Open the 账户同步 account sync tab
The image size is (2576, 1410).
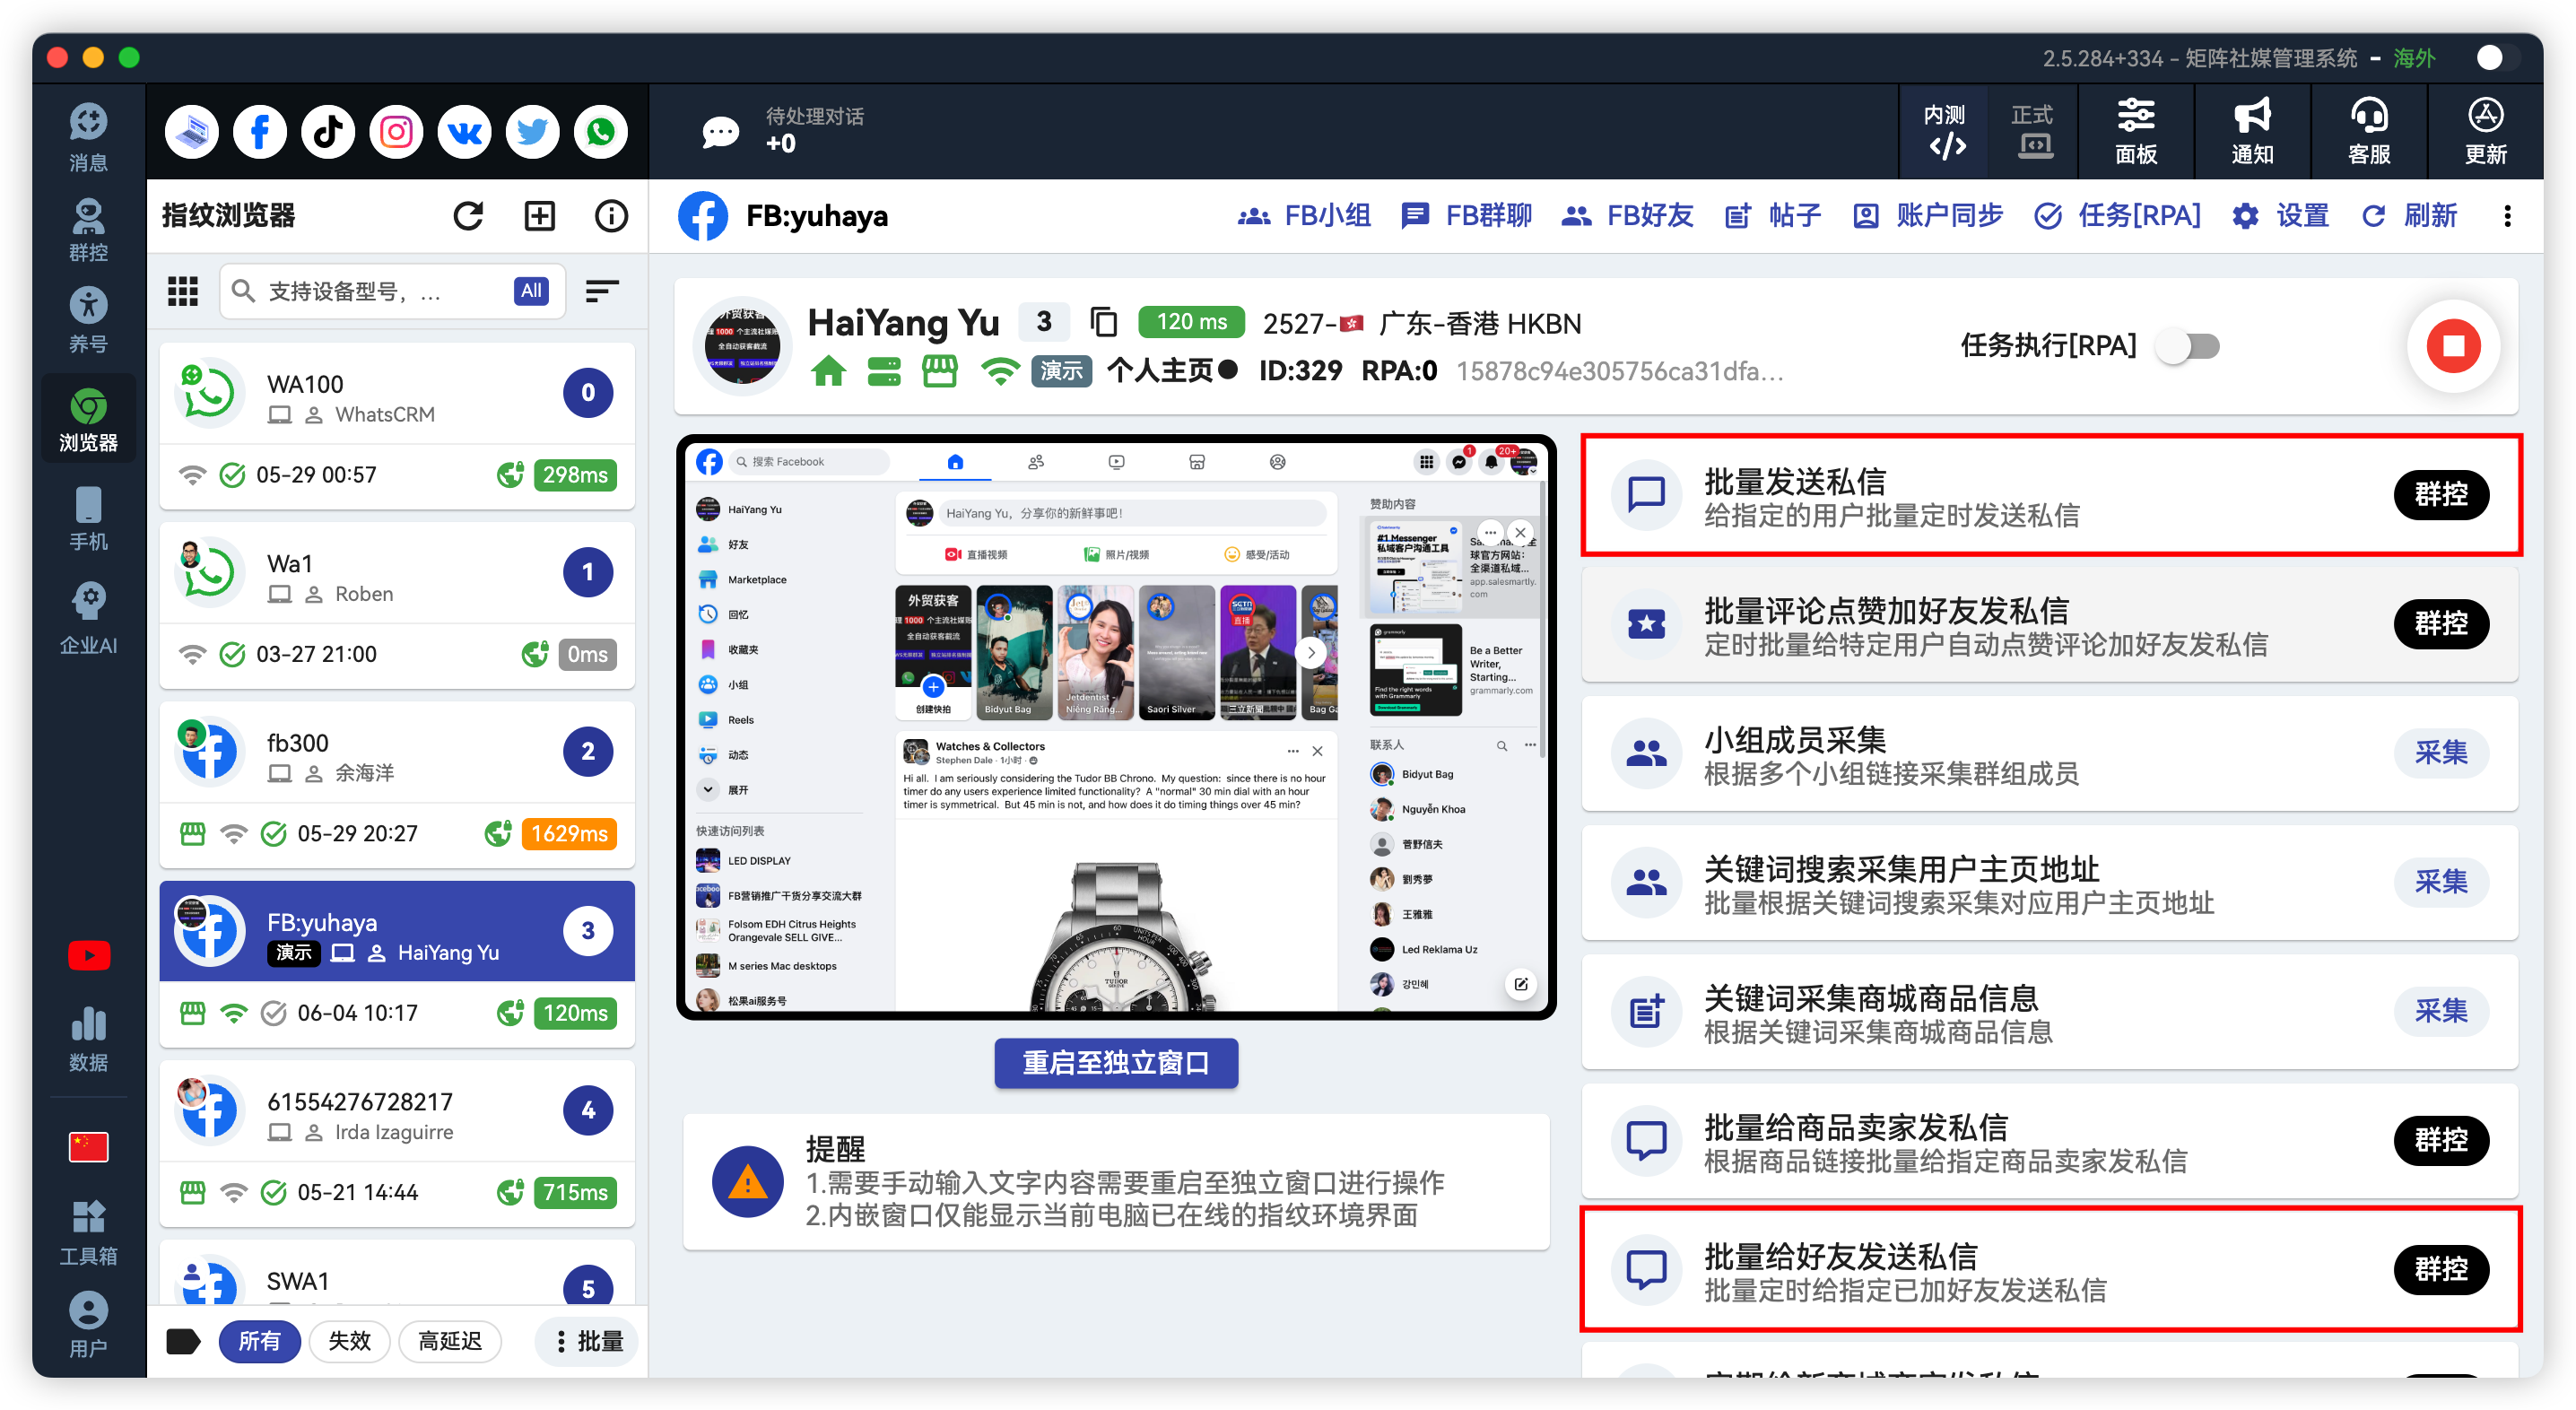click(x=1927, y=216)
